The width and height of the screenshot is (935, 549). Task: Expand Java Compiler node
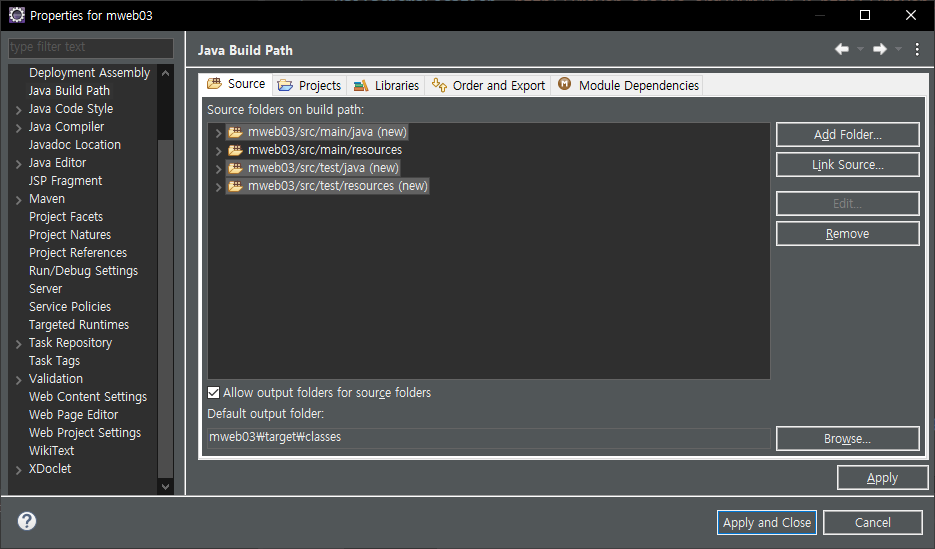pyautogui.click(x=18, y=128)
